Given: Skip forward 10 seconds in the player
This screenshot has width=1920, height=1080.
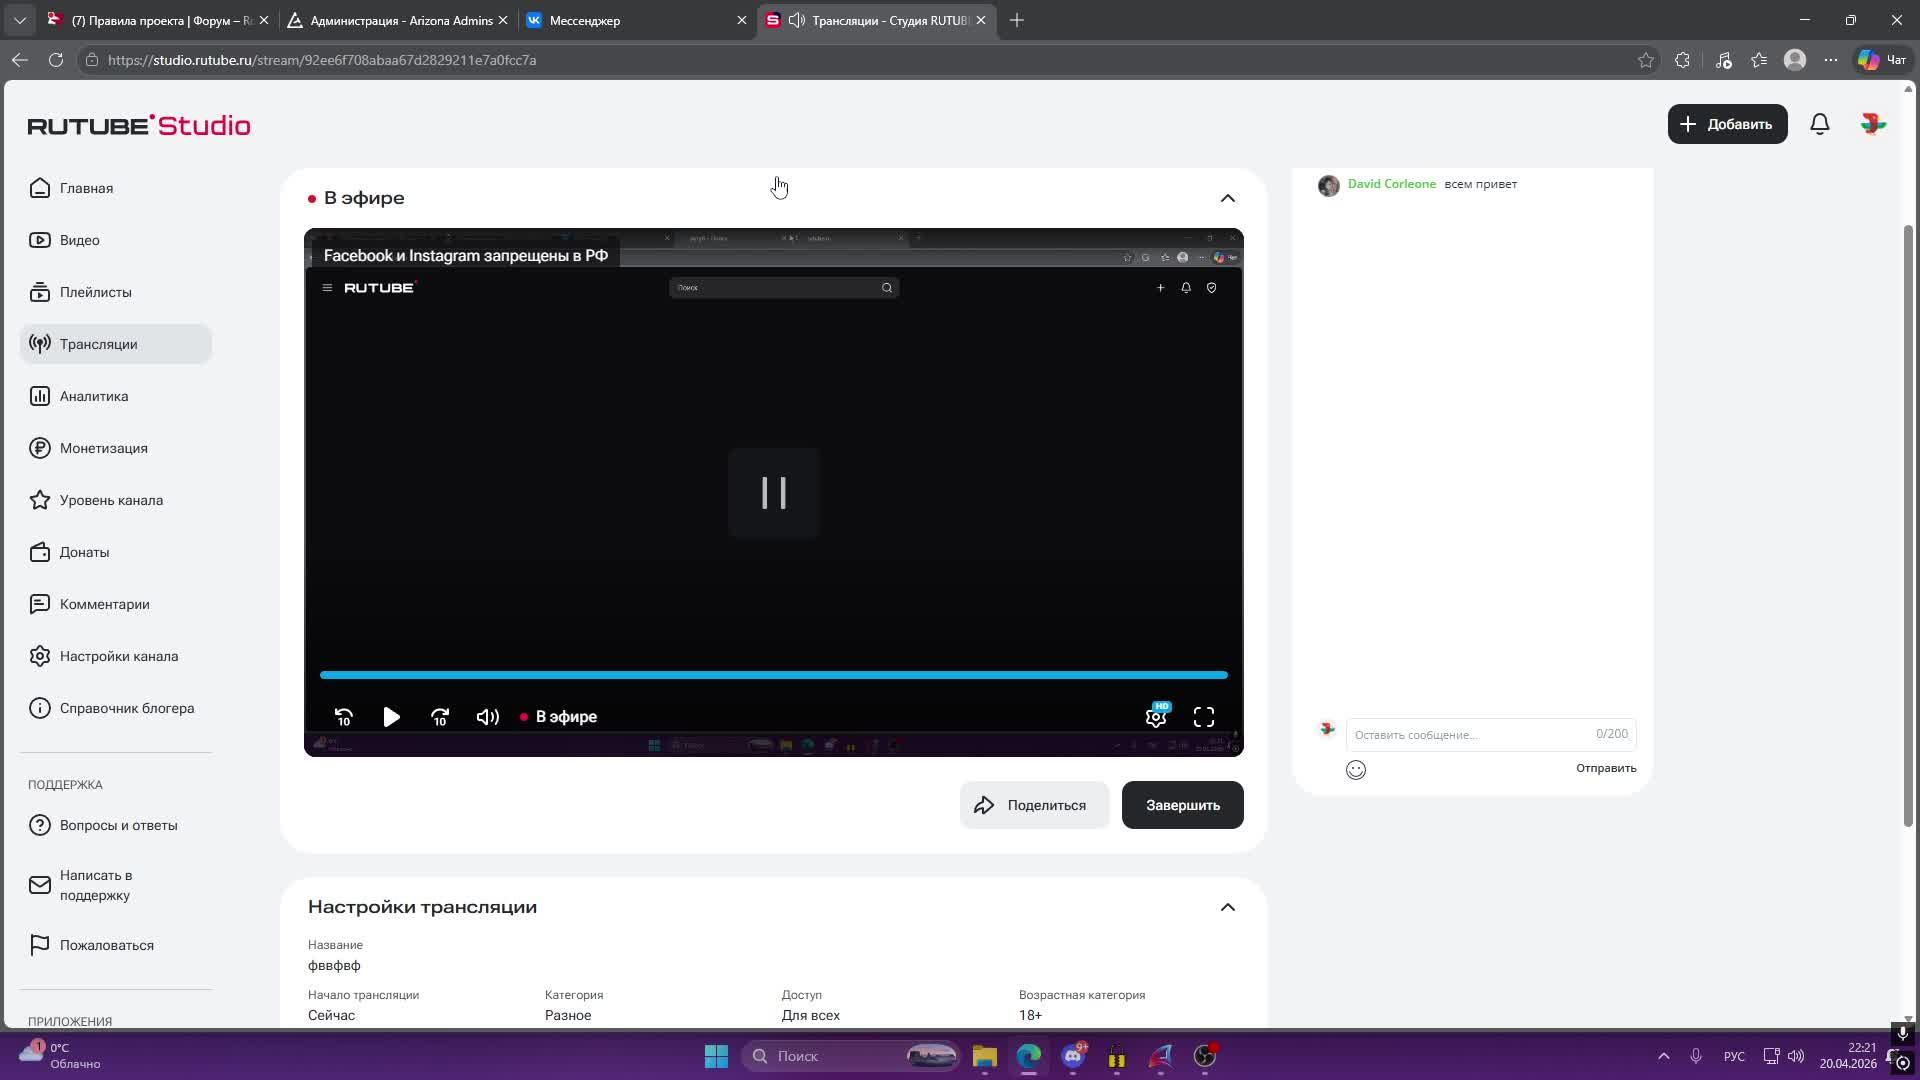Looking at the screenshot, I should pos(440,717).
